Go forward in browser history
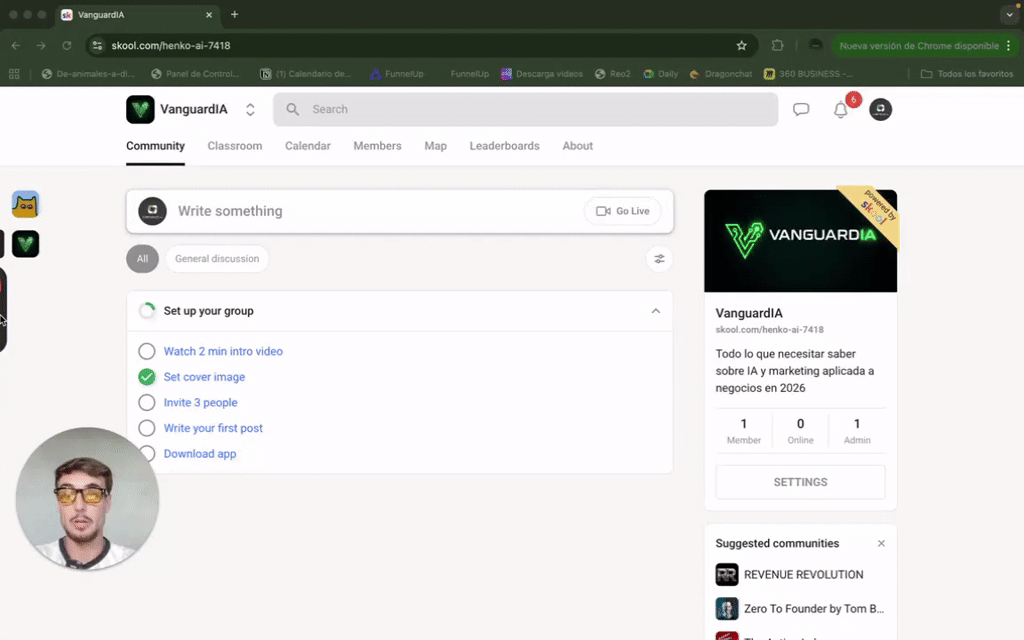The image size is (1024, 640). 41,46
